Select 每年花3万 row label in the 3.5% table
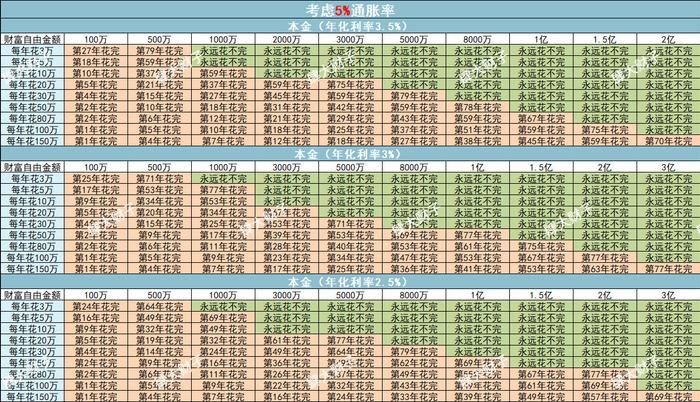700x402 pixels. click(x=33, y=50)
